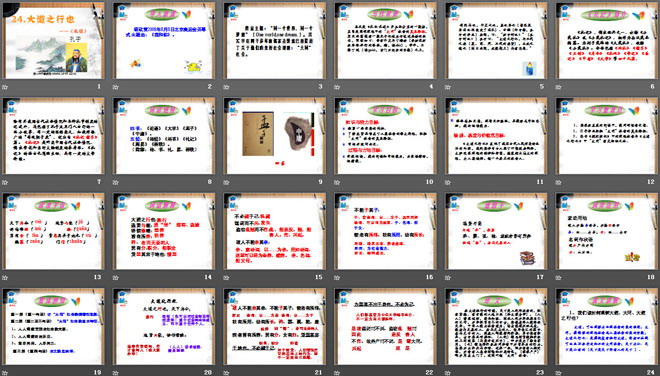Select slide 20 thumbnail
This screenshot has width=660, height=376.
(164, 327)
